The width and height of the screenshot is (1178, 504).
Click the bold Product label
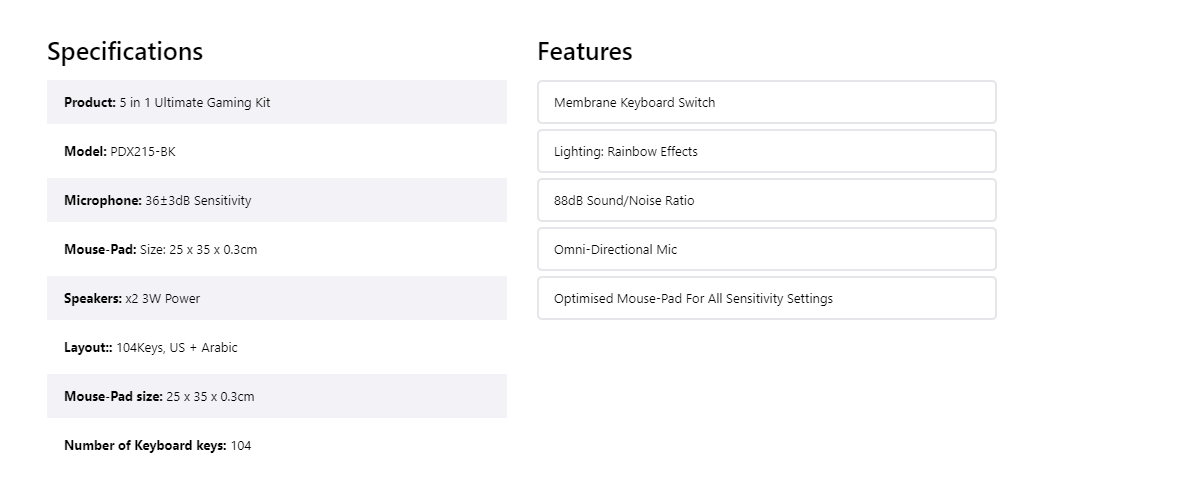pos(89,102)
